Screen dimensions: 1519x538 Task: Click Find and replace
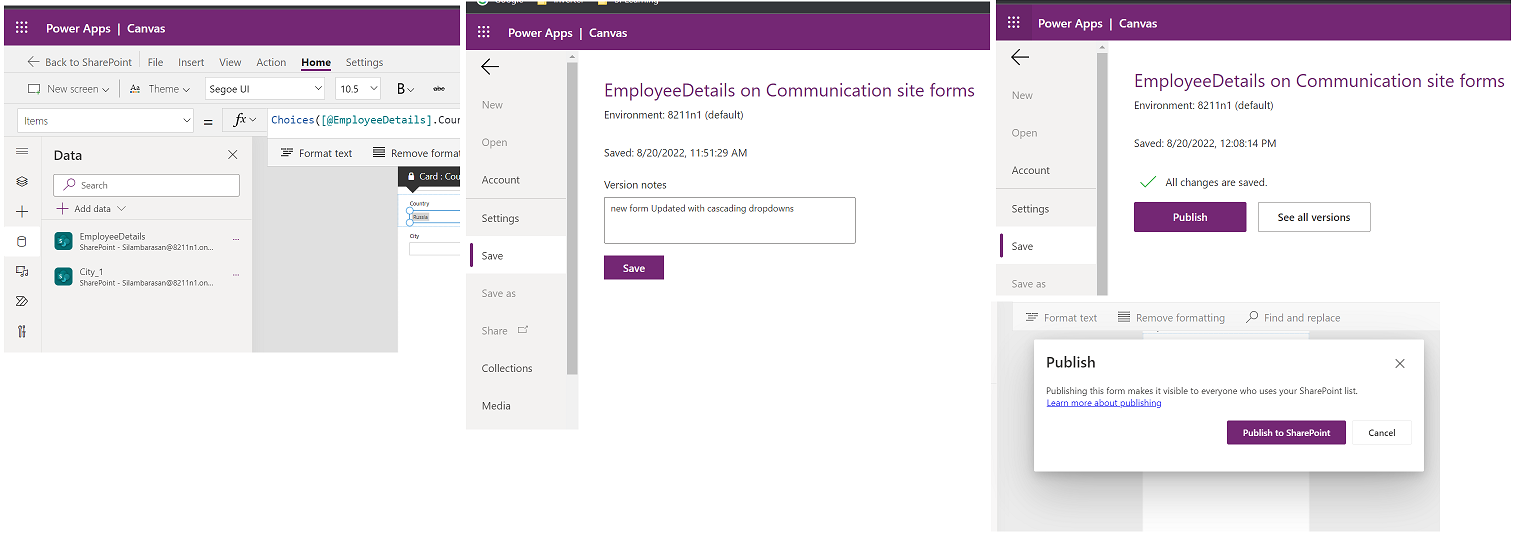point(1293,317)
